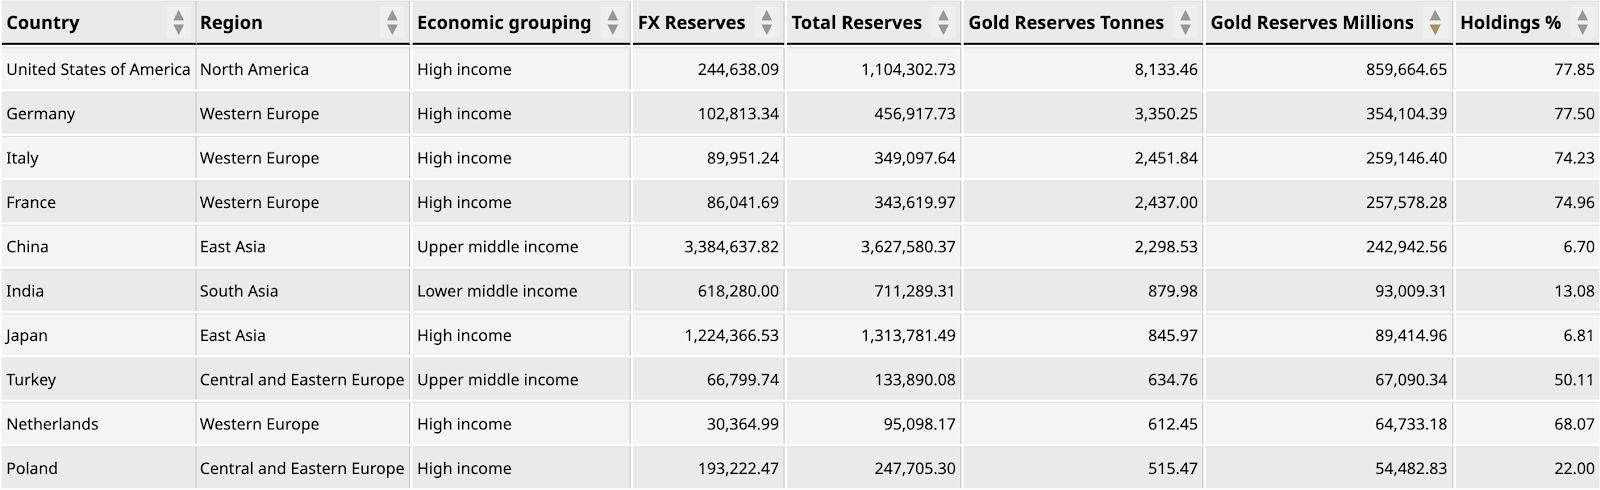Click France's Gold Reserves Millions value
Viewport: 1600px width, 490px height.
point(1406,202)
